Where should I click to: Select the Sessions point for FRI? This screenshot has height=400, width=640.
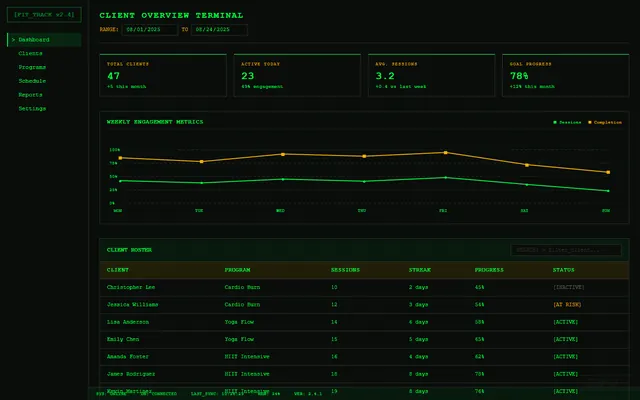[x=445, y=178]
